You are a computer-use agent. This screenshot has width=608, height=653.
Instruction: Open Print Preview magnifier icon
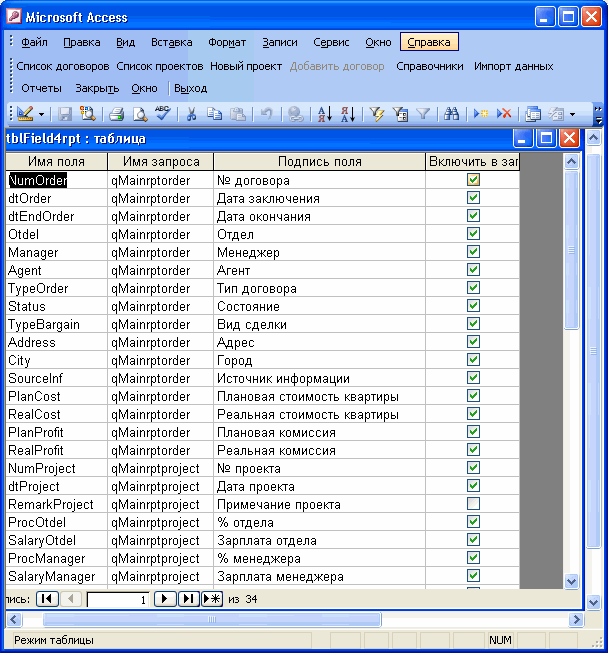(x=140, y=114)
